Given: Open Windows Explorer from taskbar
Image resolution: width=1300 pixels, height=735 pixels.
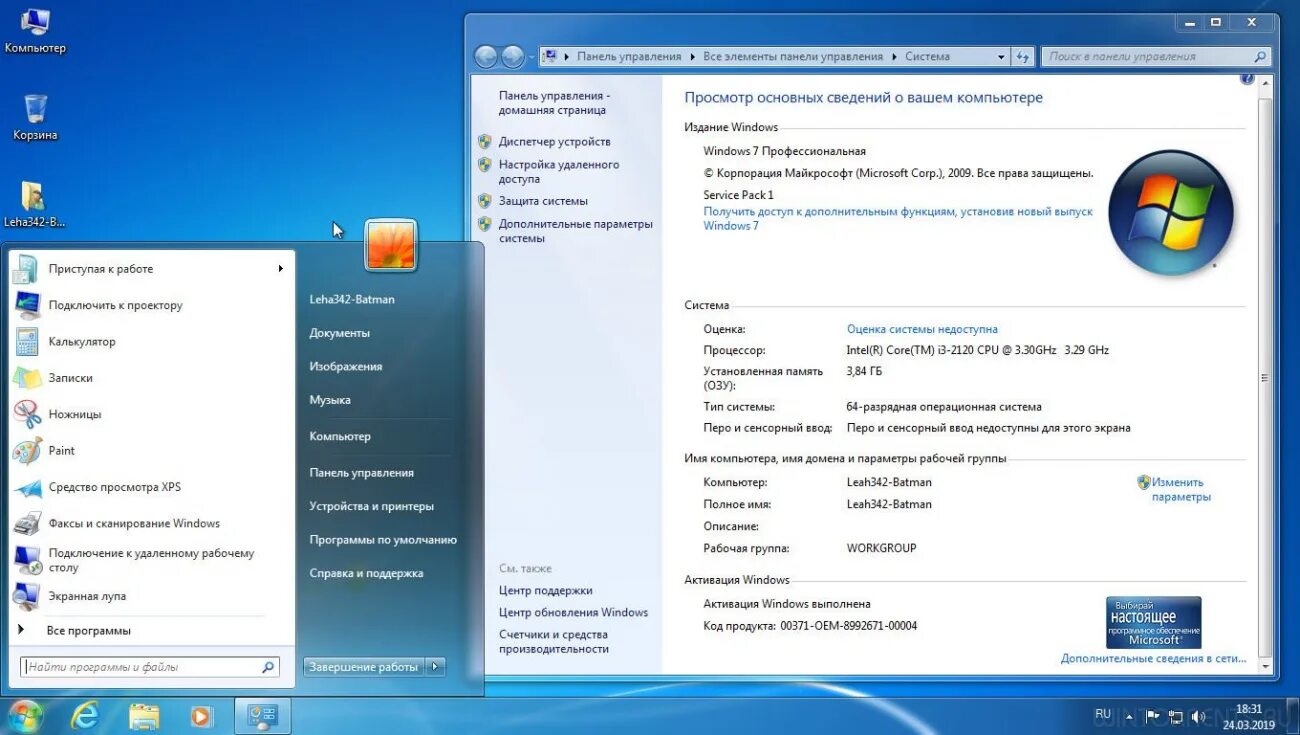Looking at the screenshot, I should click(x=144, y=715).
